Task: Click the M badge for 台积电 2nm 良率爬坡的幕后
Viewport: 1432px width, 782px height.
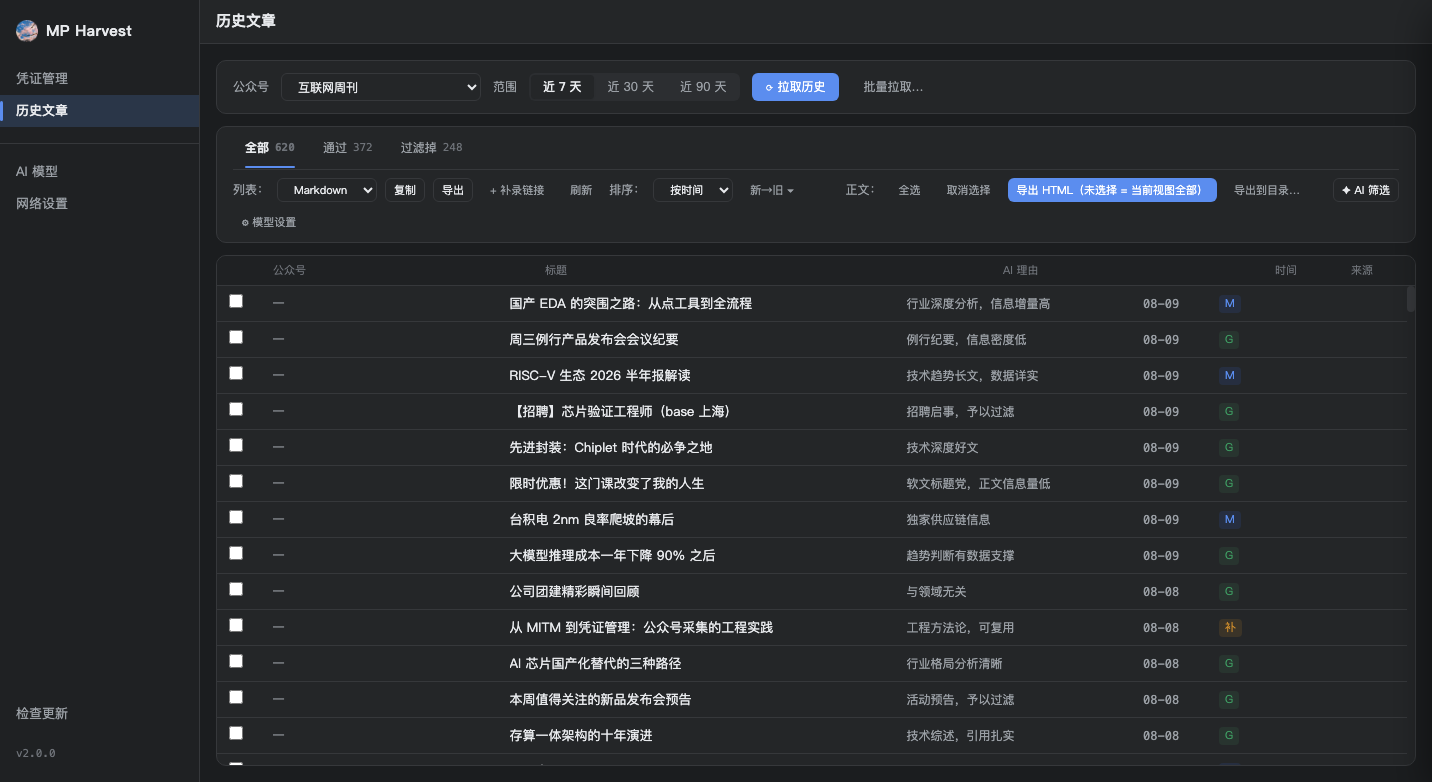Action: click(x=1230, y=520)
